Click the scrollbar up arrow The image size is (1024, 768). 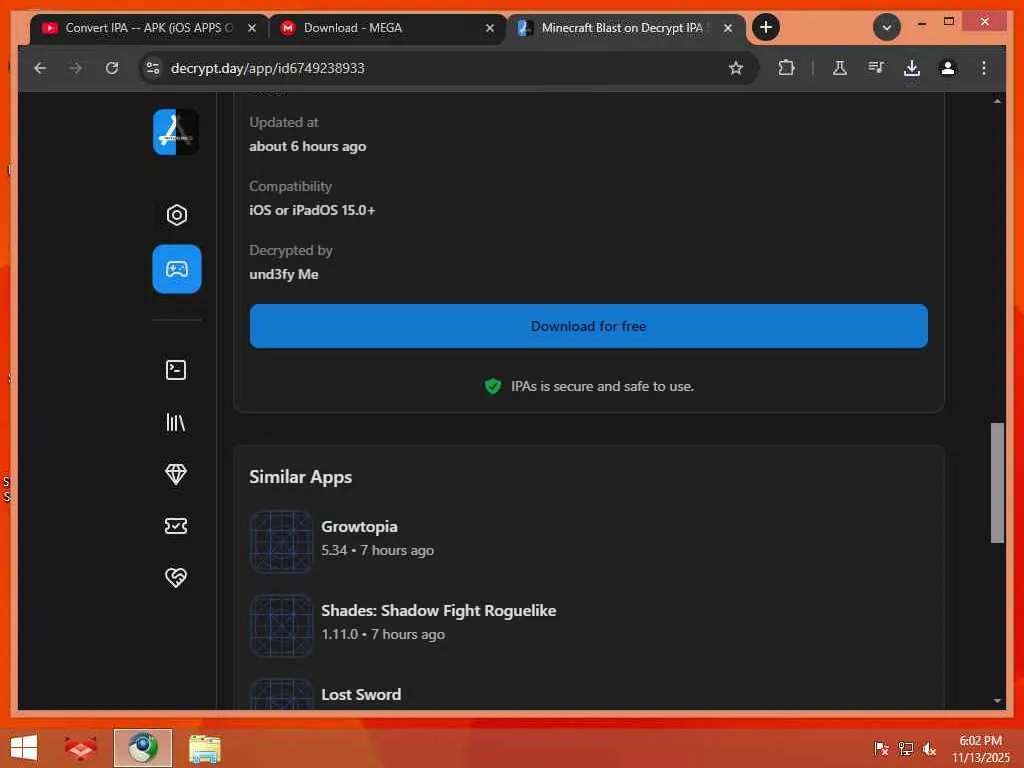click(x=997, y=101)
